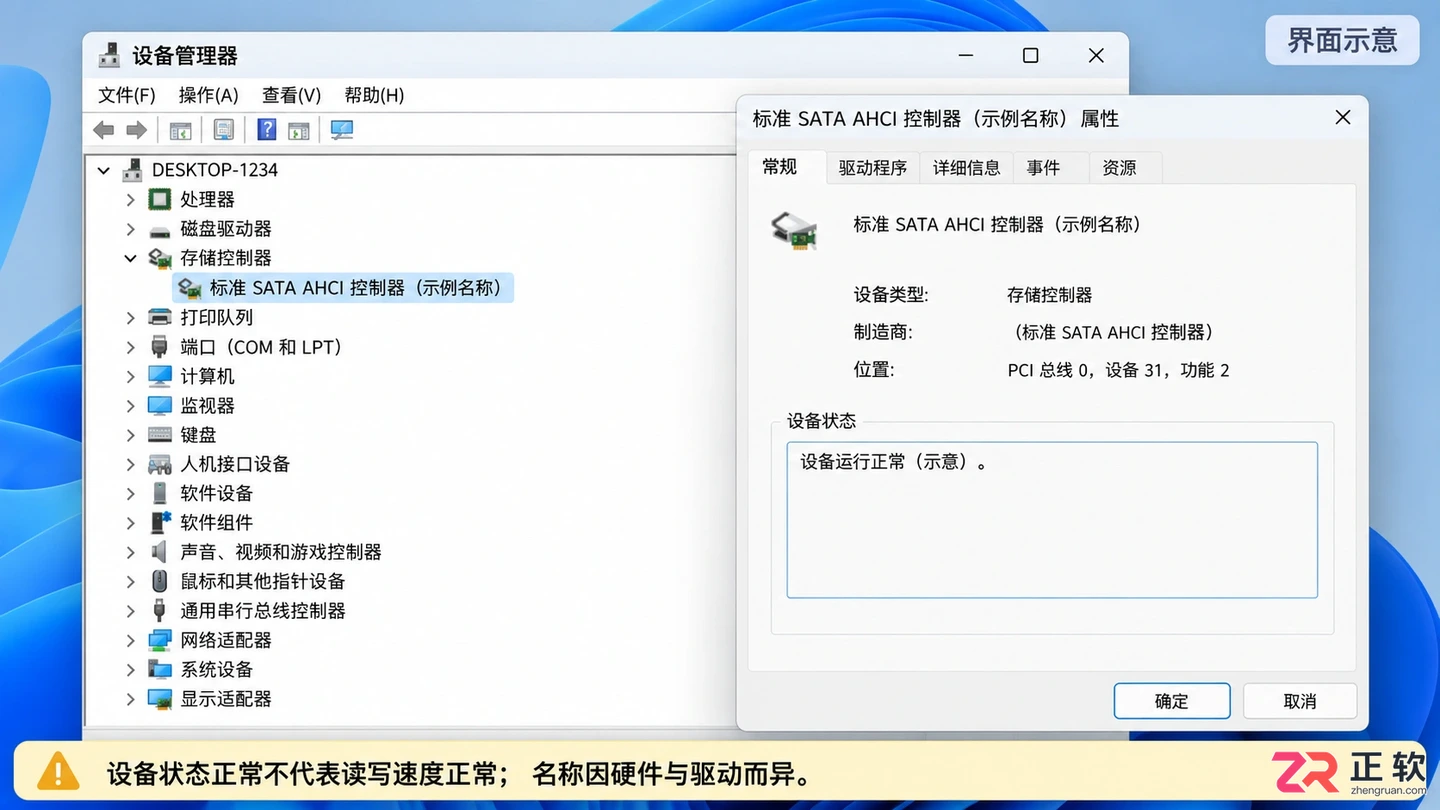Click the 软件组件 icon
The height and width of the screenshot is (810, 1440).
[160, 522]
